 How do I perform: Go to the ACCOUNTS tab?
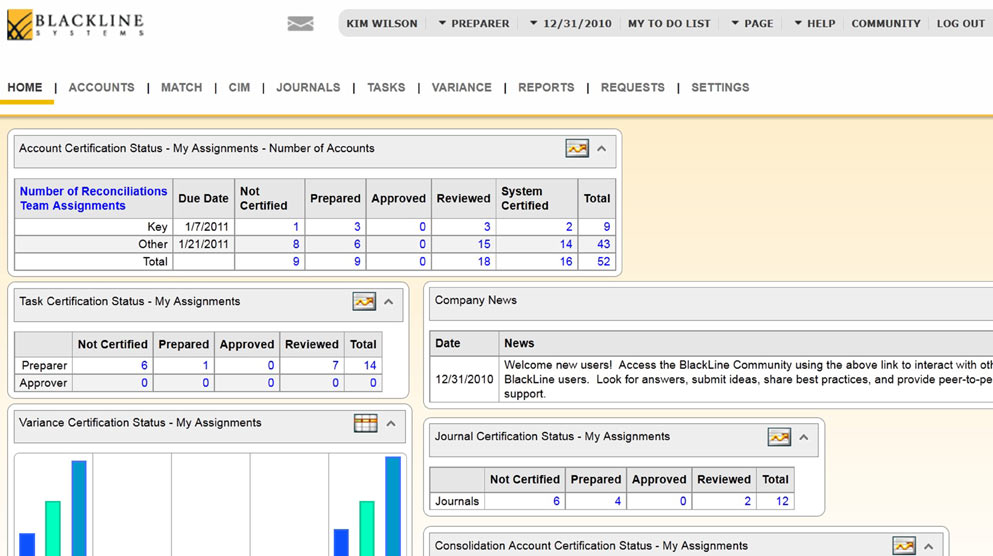tap(101, 87)
